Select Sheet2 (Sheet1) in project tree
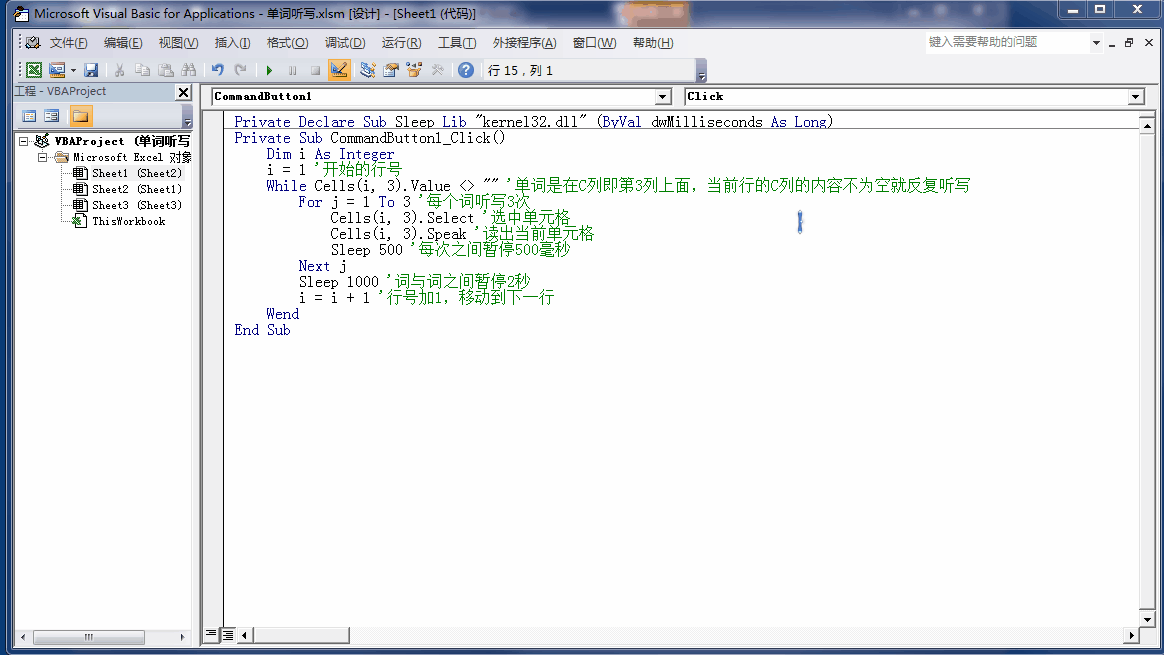This screenshot has width=1164, height=655. (x=137, y=189)
